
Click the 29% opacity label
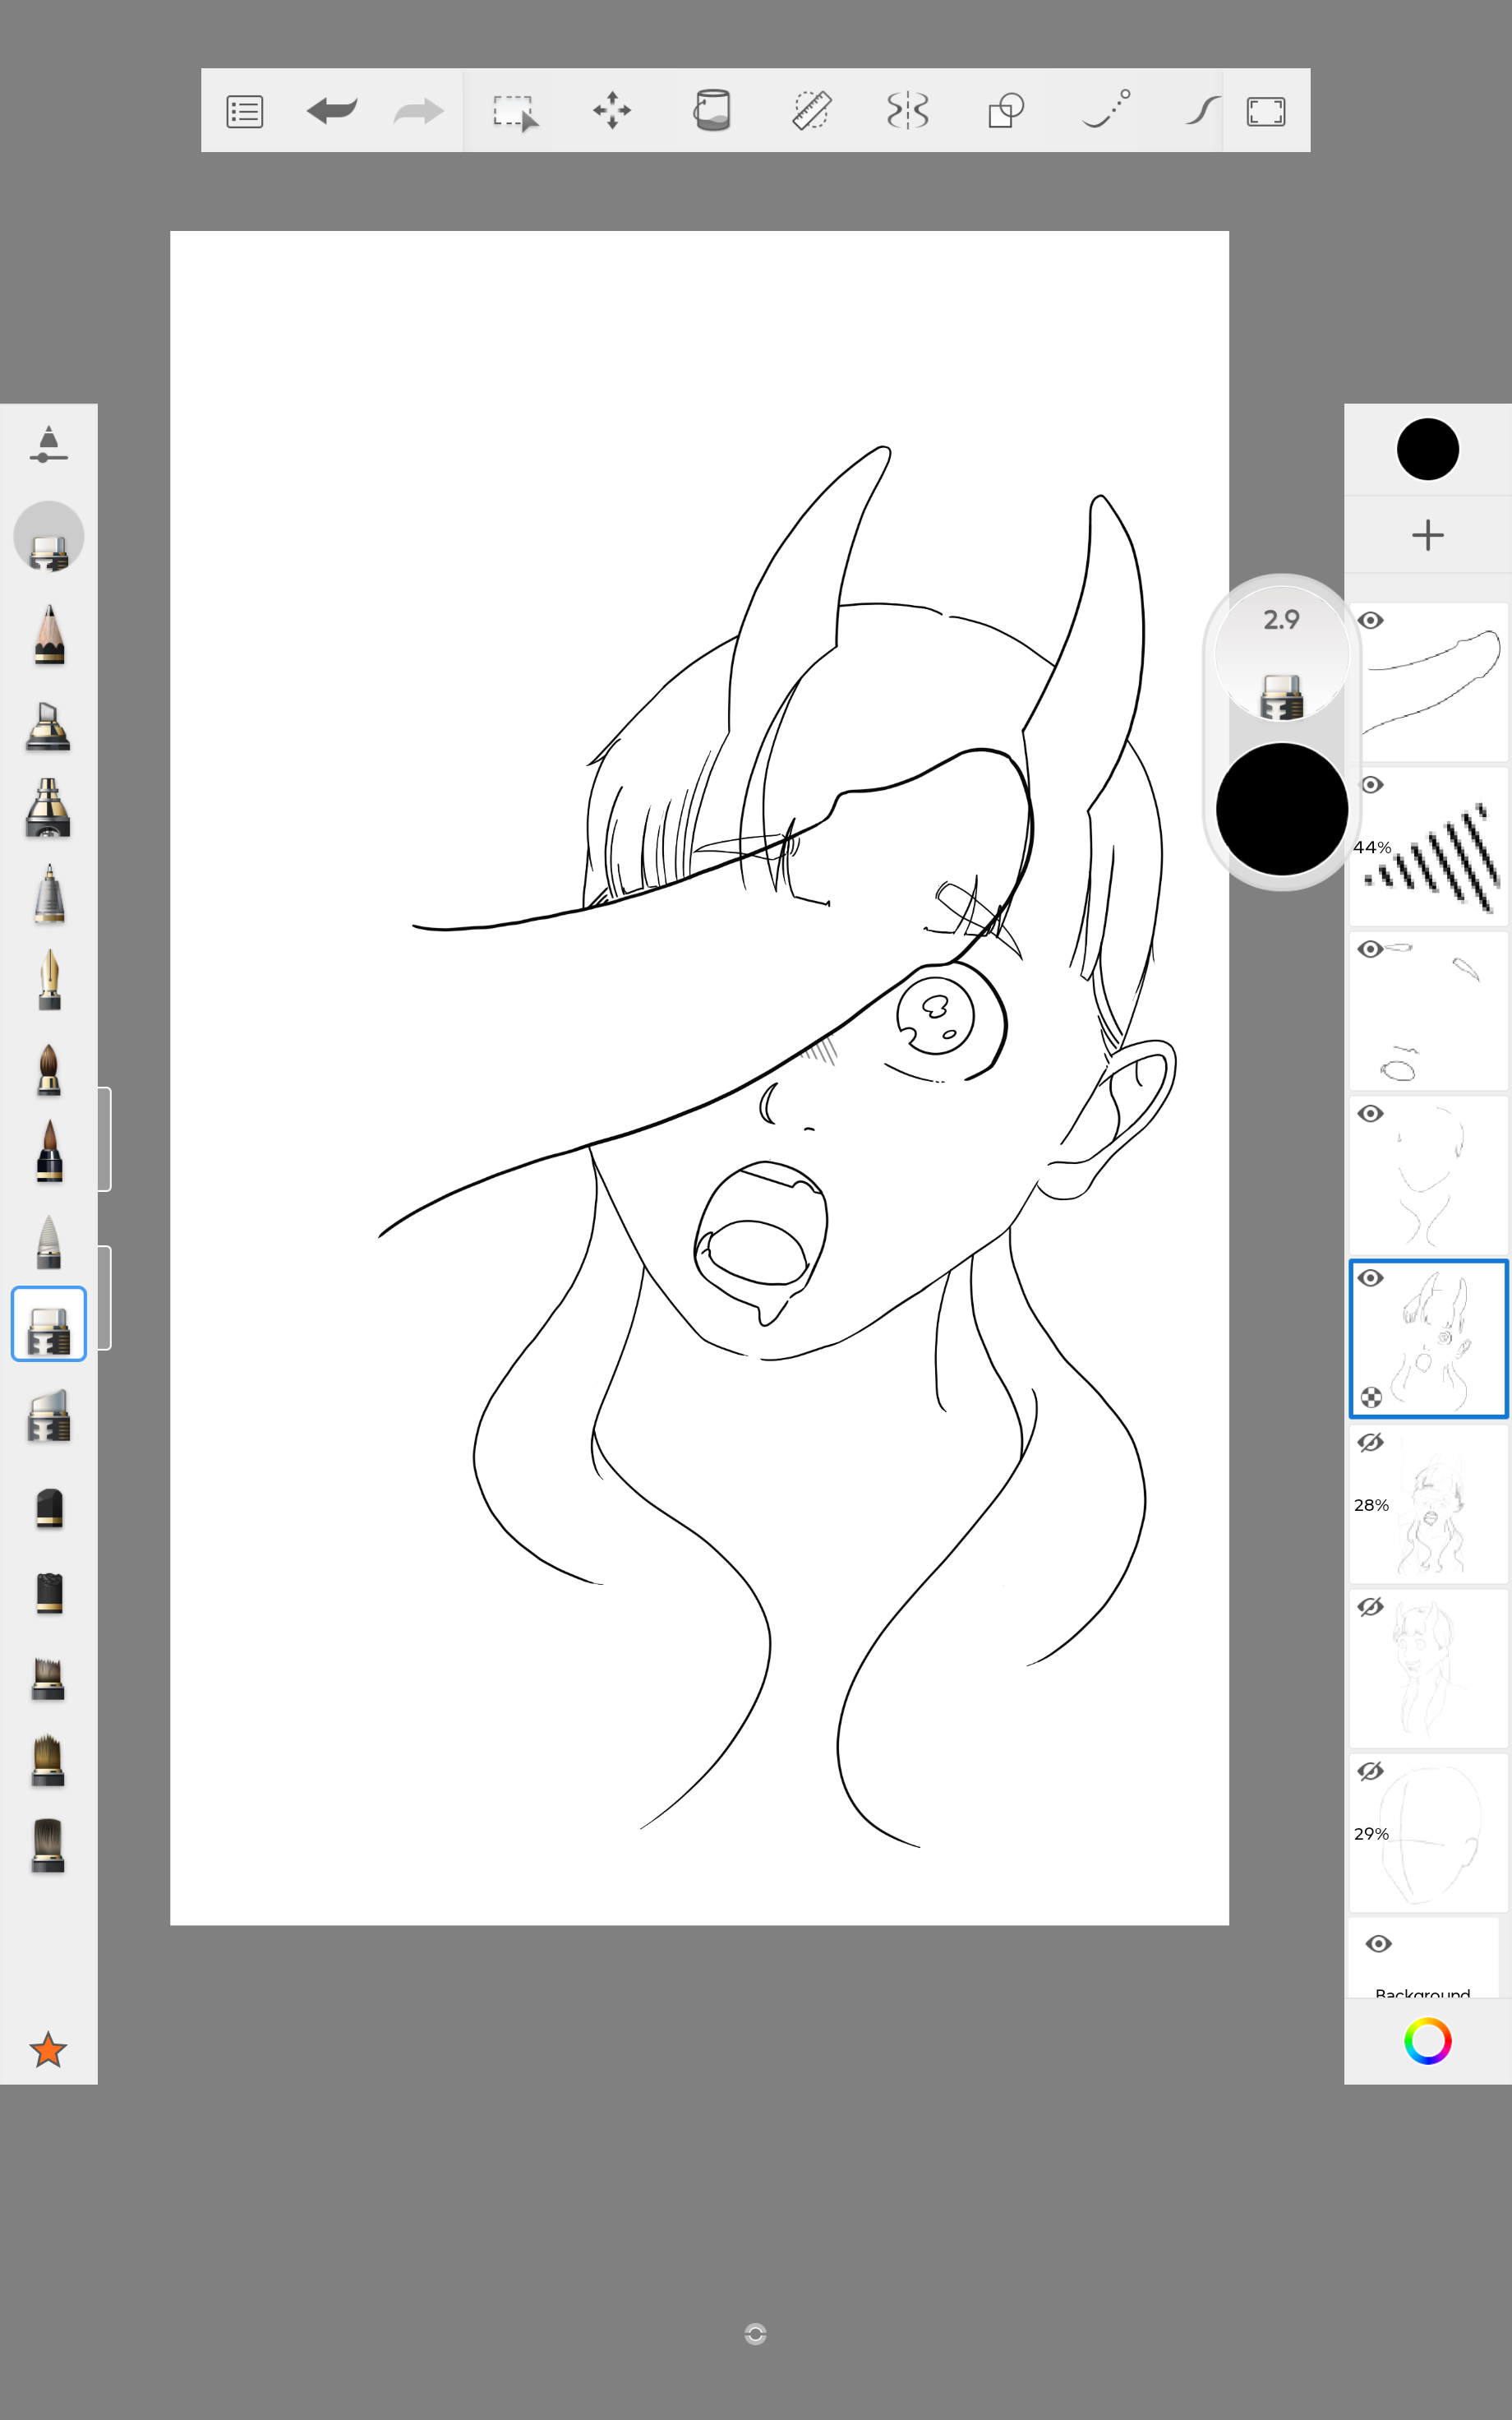click(x=1371, y=1834)
